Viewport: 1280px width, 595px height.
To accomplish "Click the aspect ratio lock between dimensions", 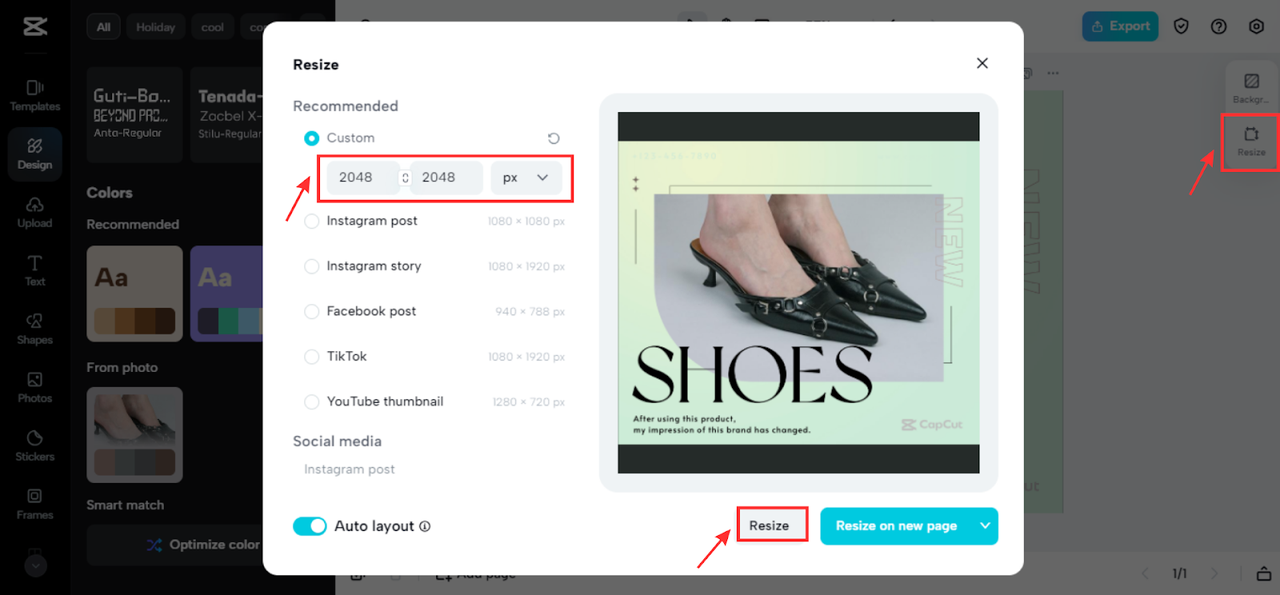I will 405,177.
